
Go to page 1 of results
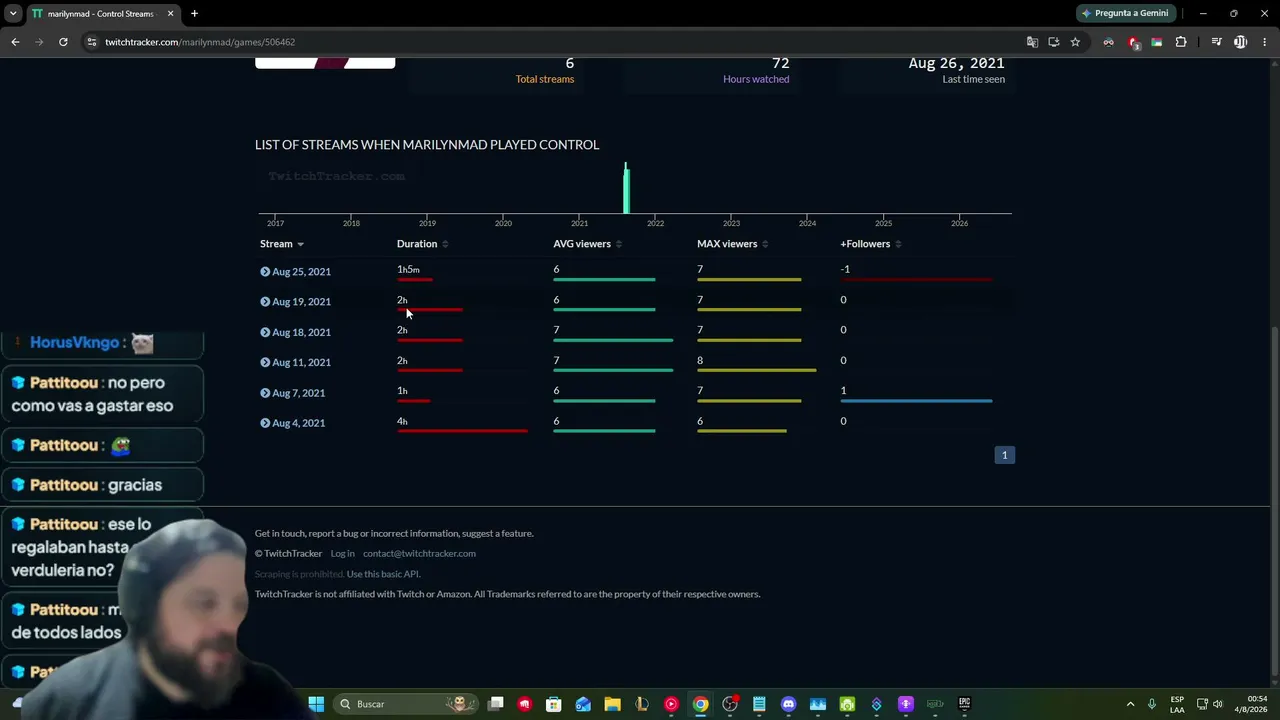click(1005, 455)
